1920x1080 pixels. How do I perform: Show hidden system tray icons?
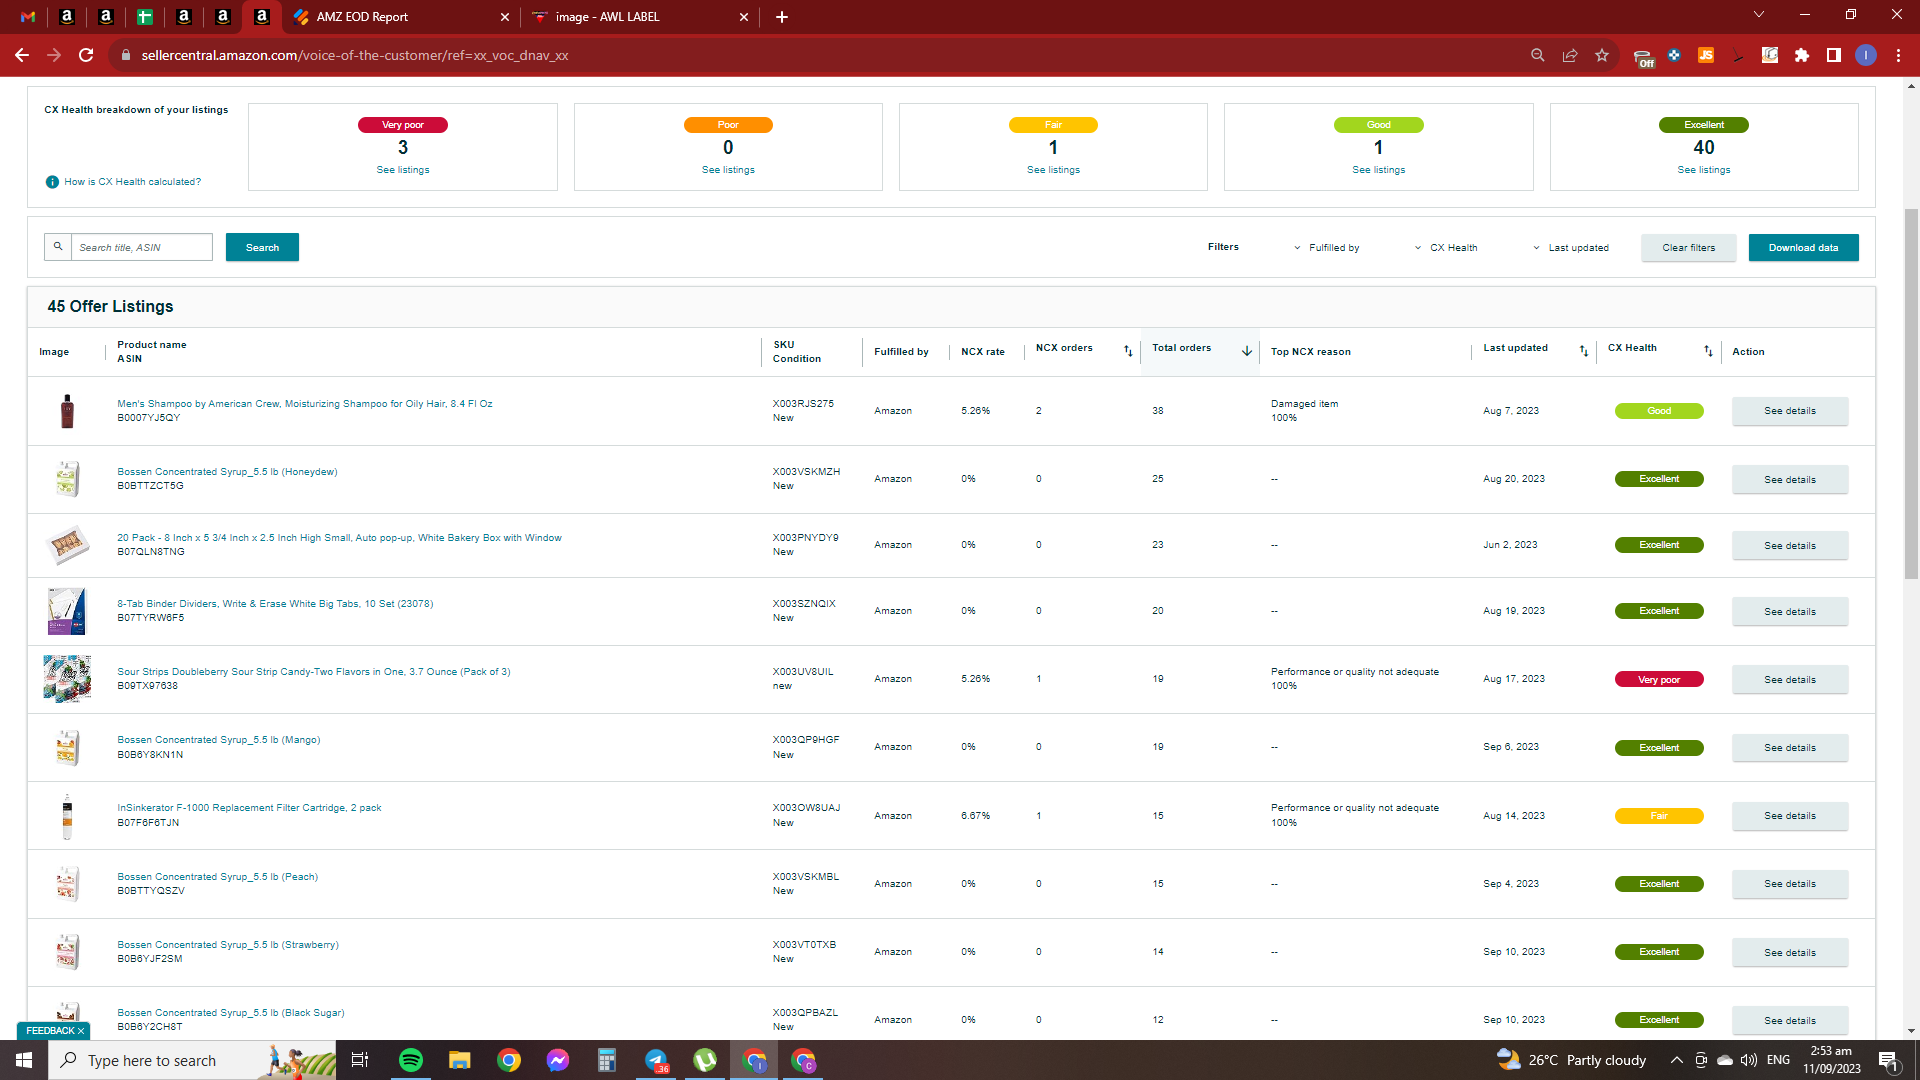pyautogui.click(x=1676, y=1060)
